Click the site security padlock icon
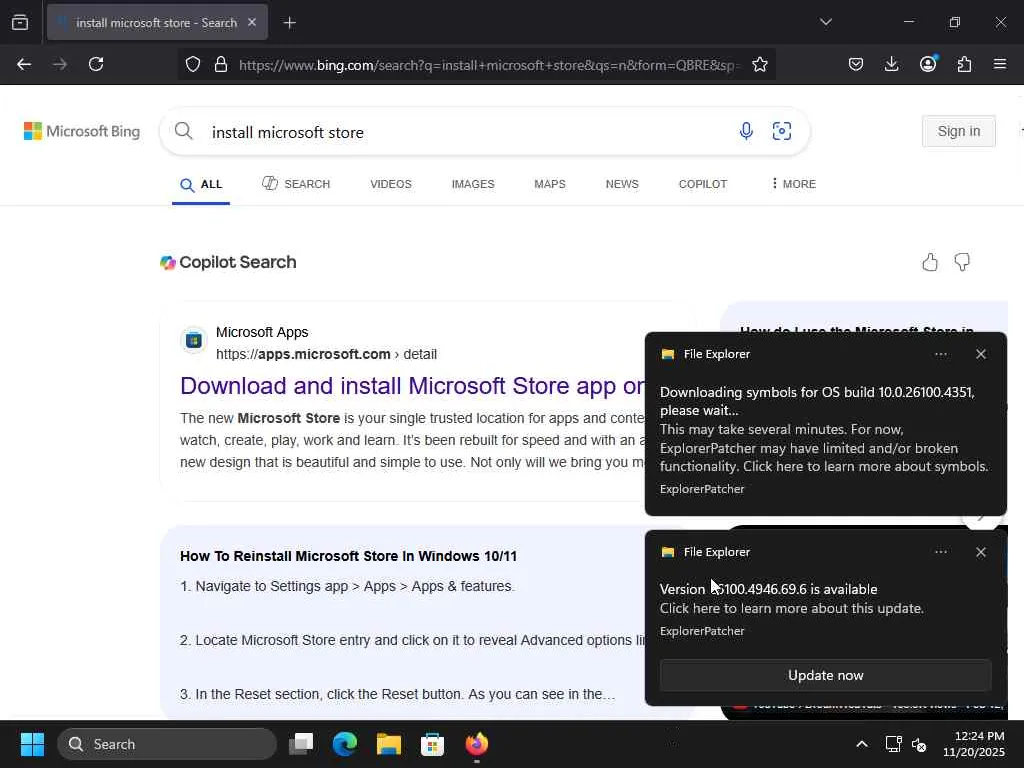The width and height of the screenshot is (1024, 768). coord(221,64)
